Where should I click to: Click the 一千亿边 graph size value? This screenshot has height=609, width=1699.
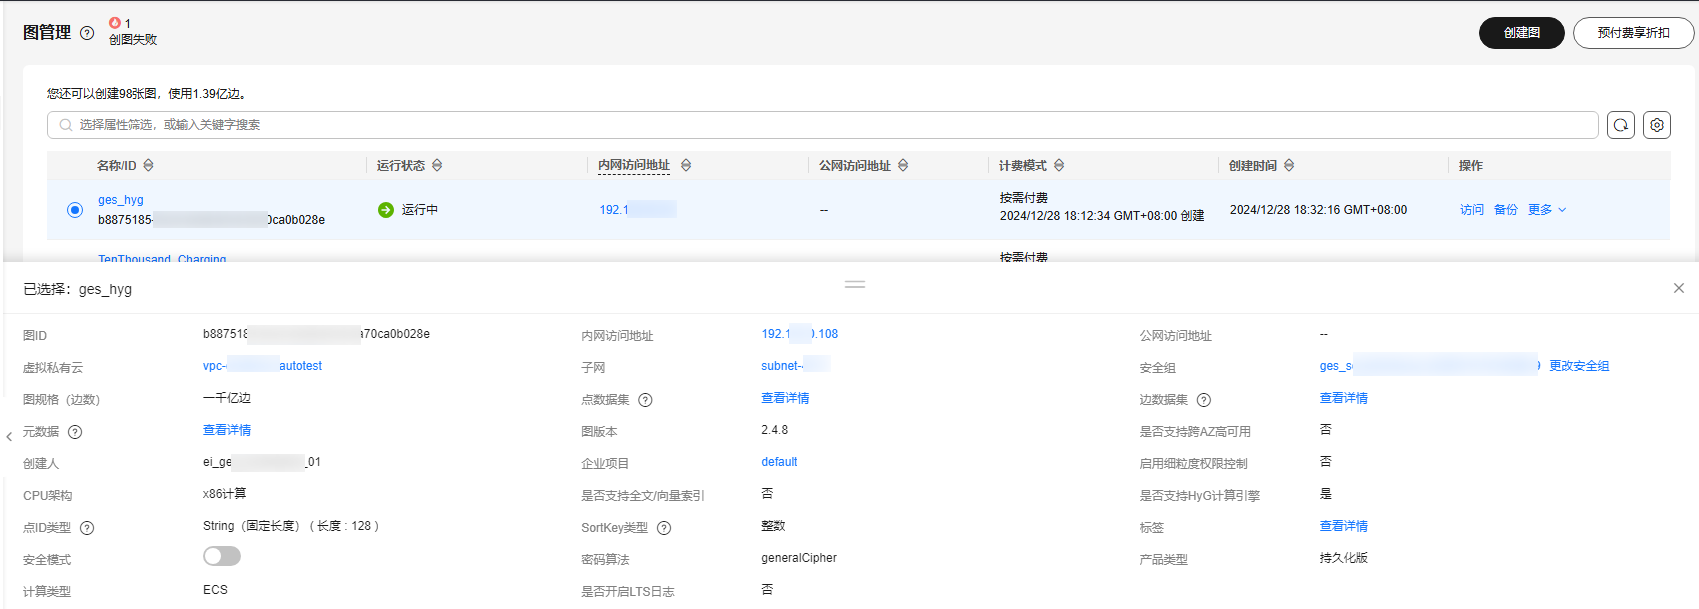(x=227, y=398)
